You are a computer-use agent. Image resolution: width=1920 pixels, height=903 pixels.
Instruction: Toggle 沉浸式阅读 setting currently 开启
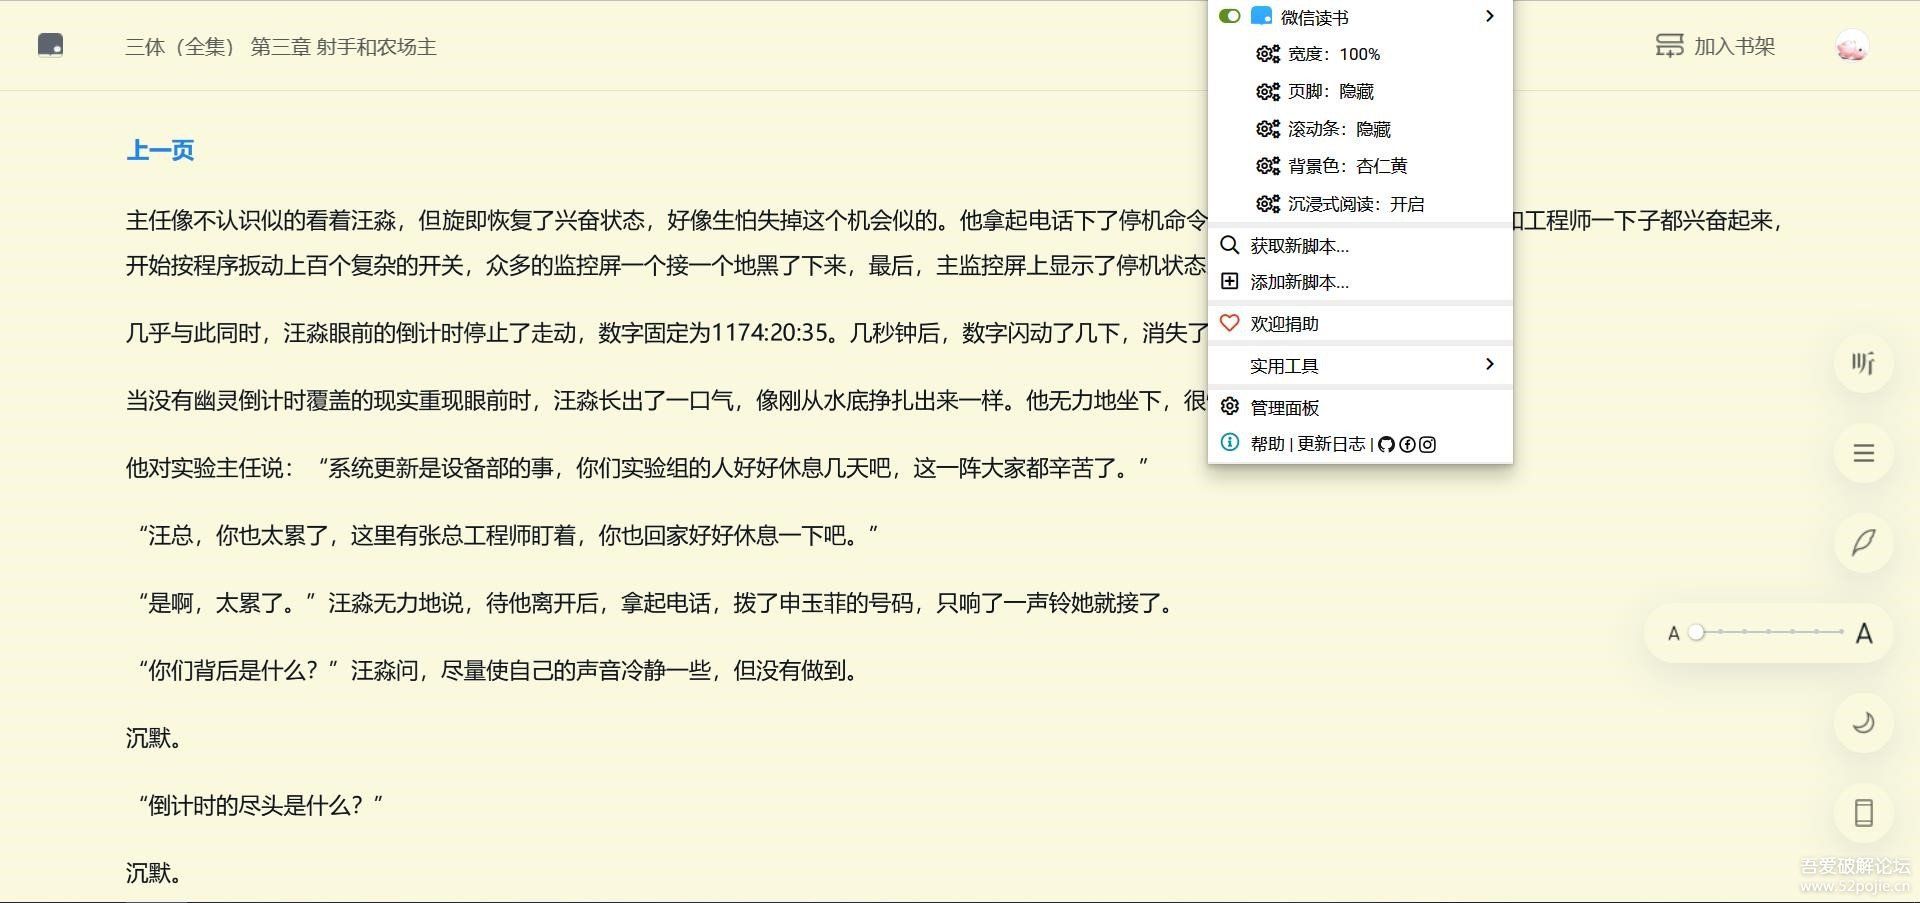click(1355, 204)
